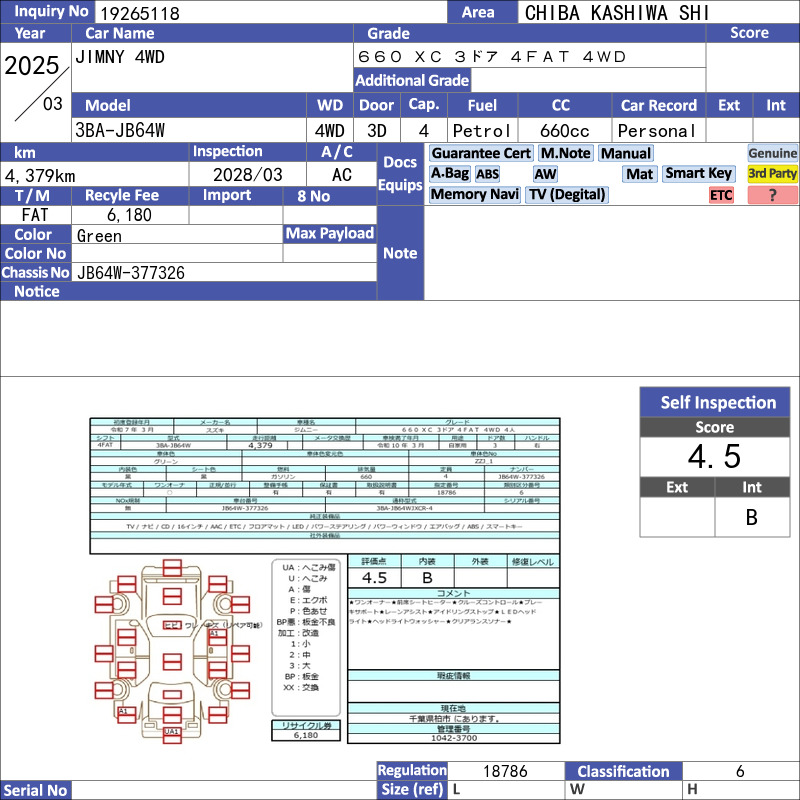The width and height of the screenshot is (800, 800).
Task: Click the month value 03 under year
Action: tap(53, 104)
